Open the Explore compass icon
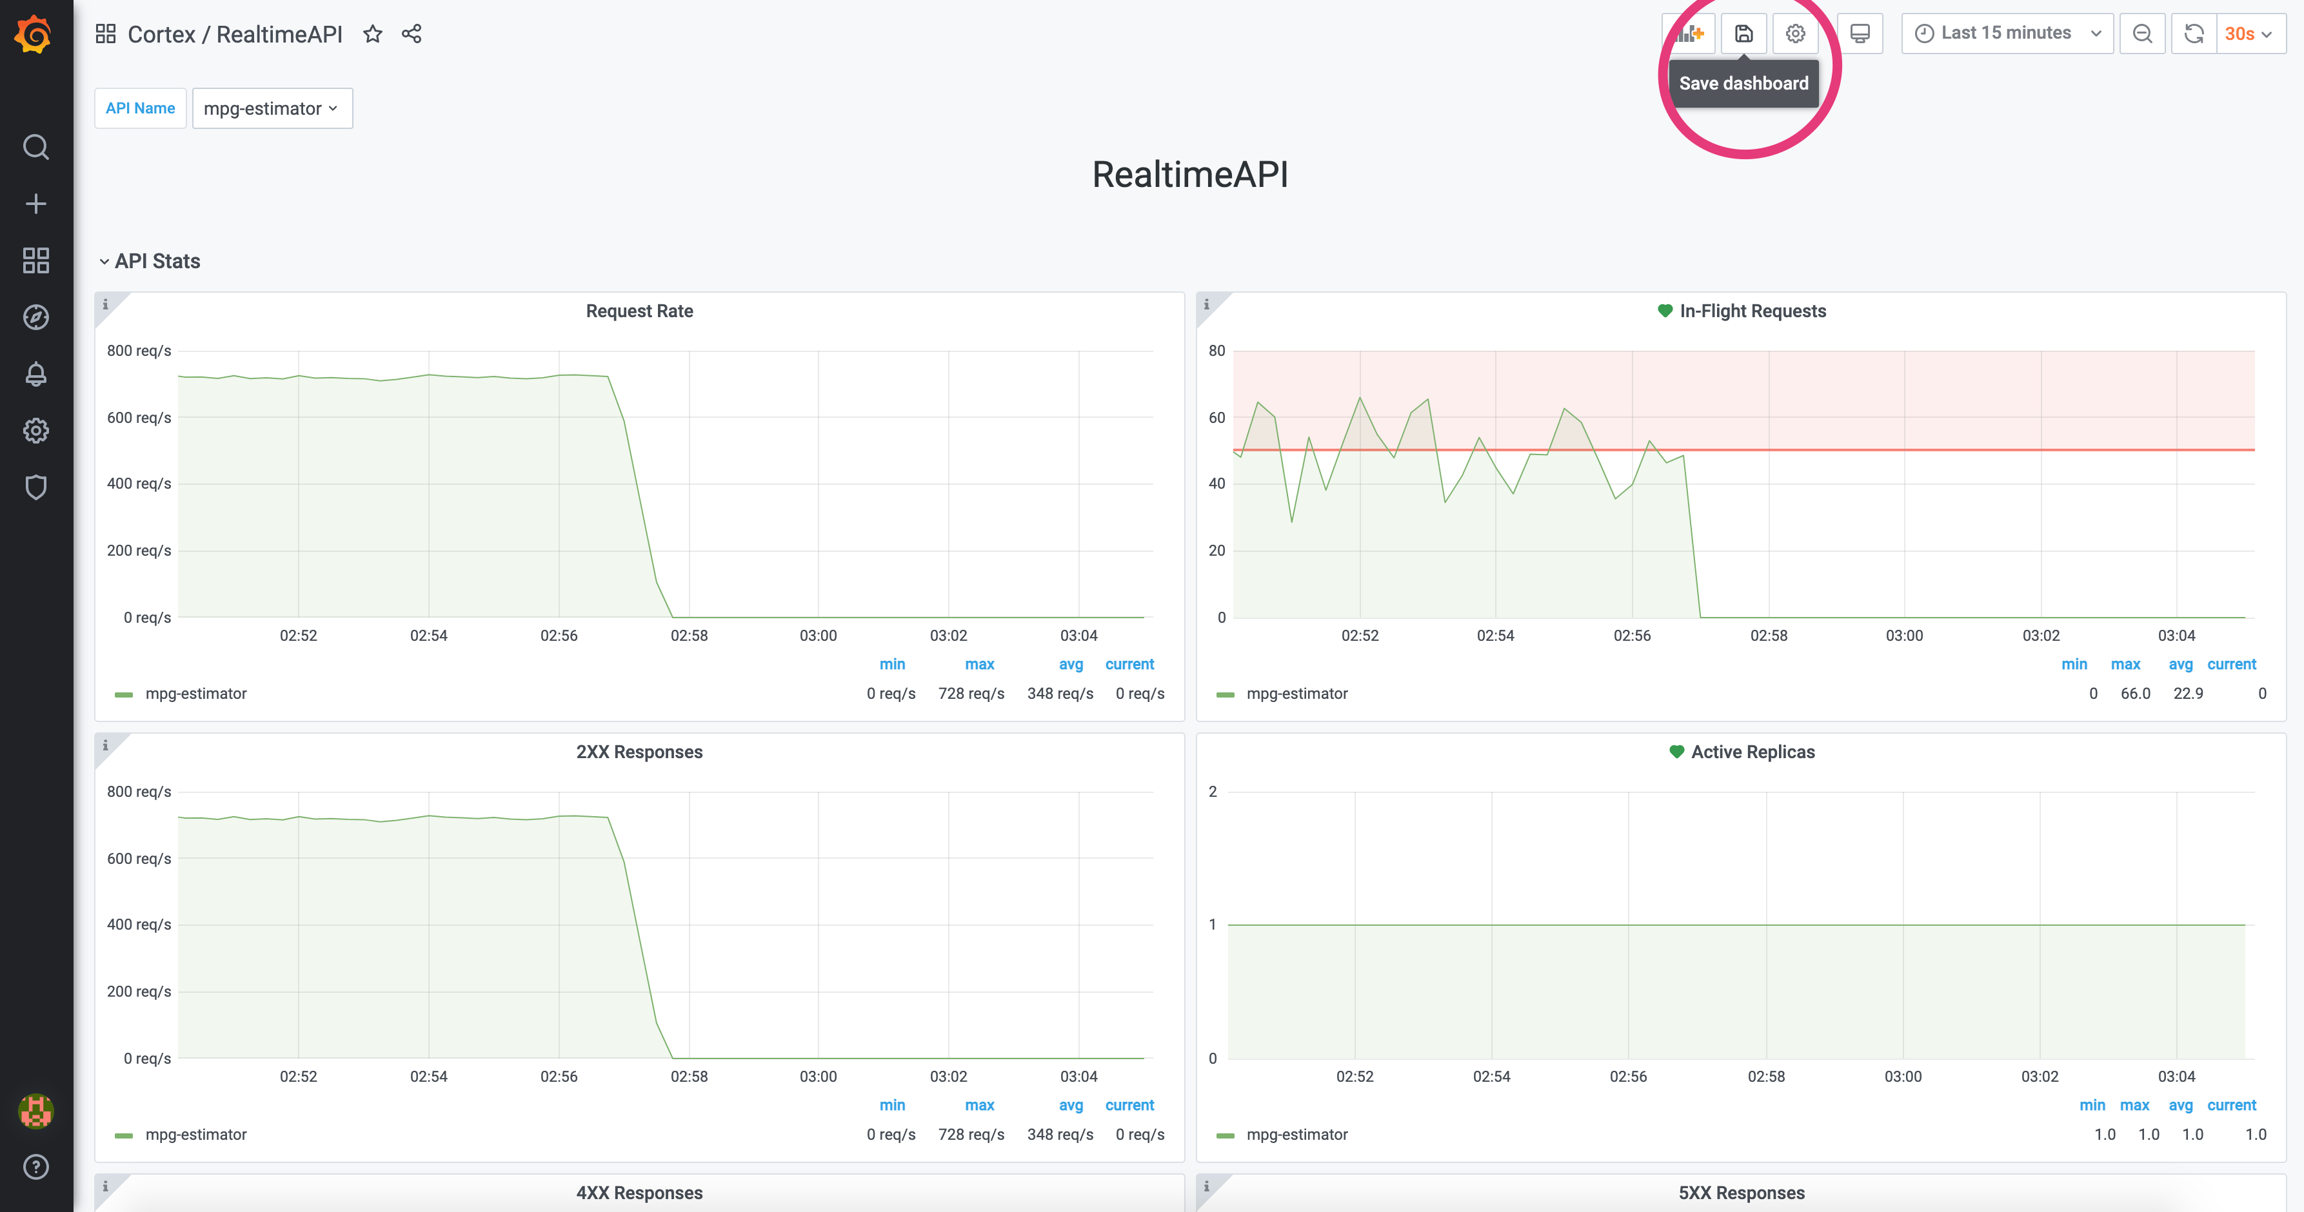This screenshot has height=1212, width=2304. pos(36,317)
